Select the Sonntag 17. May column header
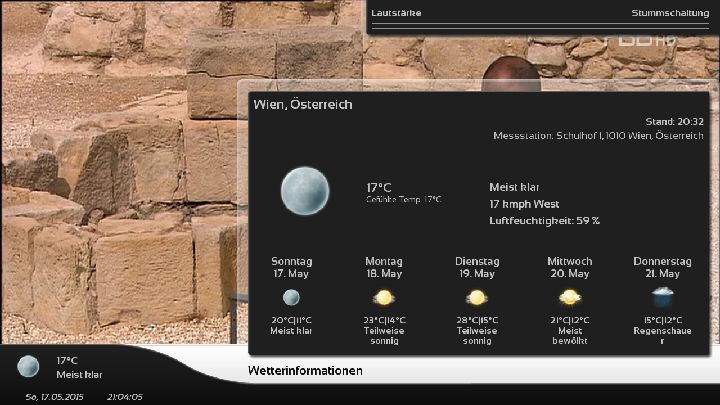This screenshot has width=720, height=405. [291, 267]
